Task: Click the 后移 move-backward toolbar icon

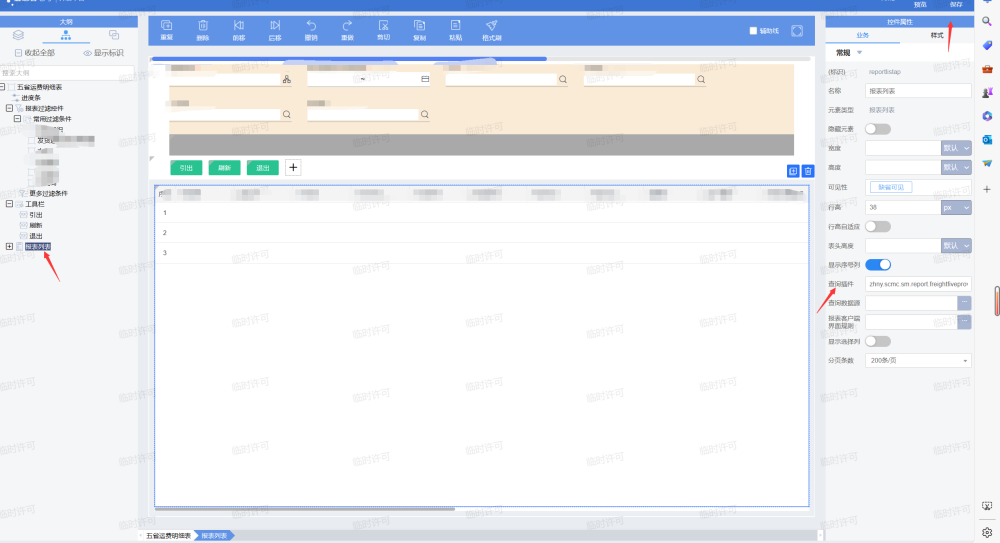Action: pyautogui.click(x=275, y=26)
